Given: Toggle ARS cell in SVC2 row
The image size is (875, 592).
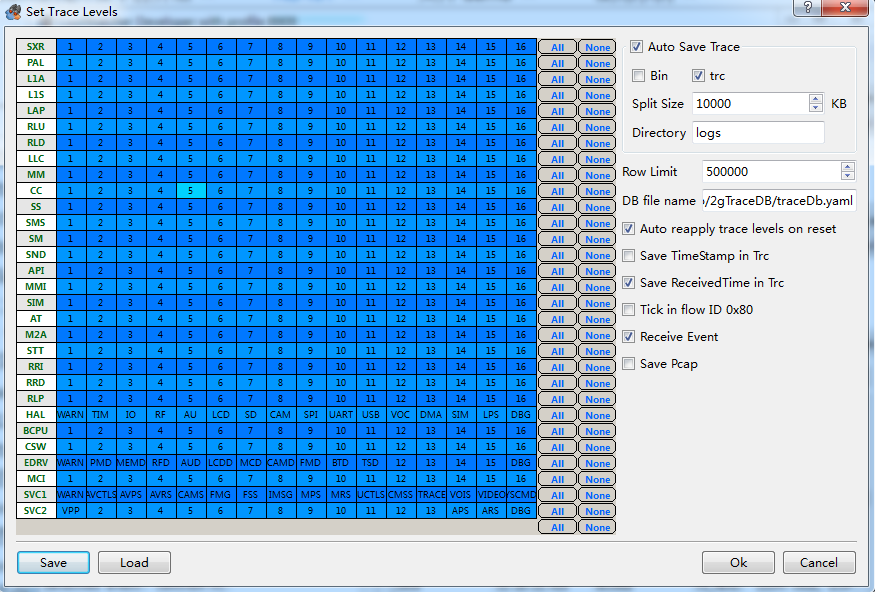Looking at the screenshot, I should [x=491, y=511].
